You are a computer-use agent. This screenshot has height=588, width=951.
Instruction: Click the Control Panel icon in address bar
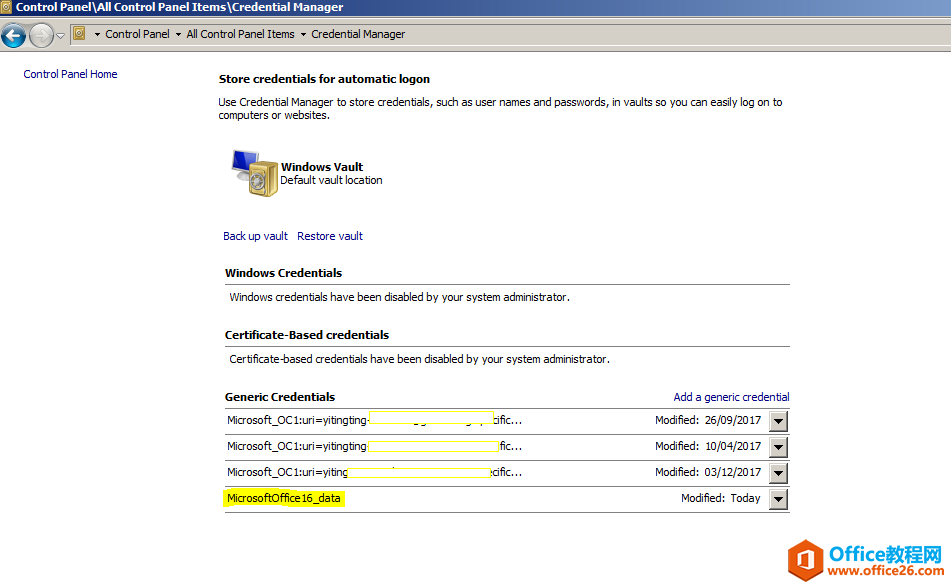point(79,34)
